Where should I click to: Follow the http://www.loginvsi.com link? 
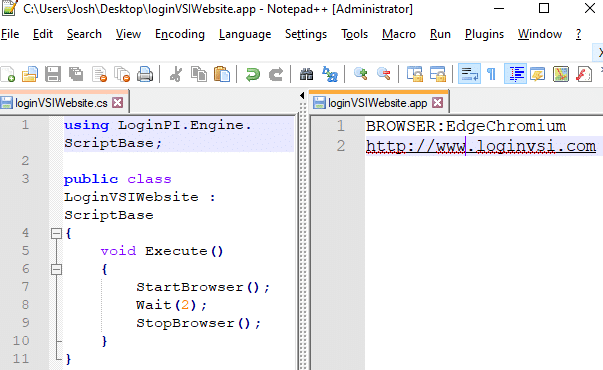[481, 146]
